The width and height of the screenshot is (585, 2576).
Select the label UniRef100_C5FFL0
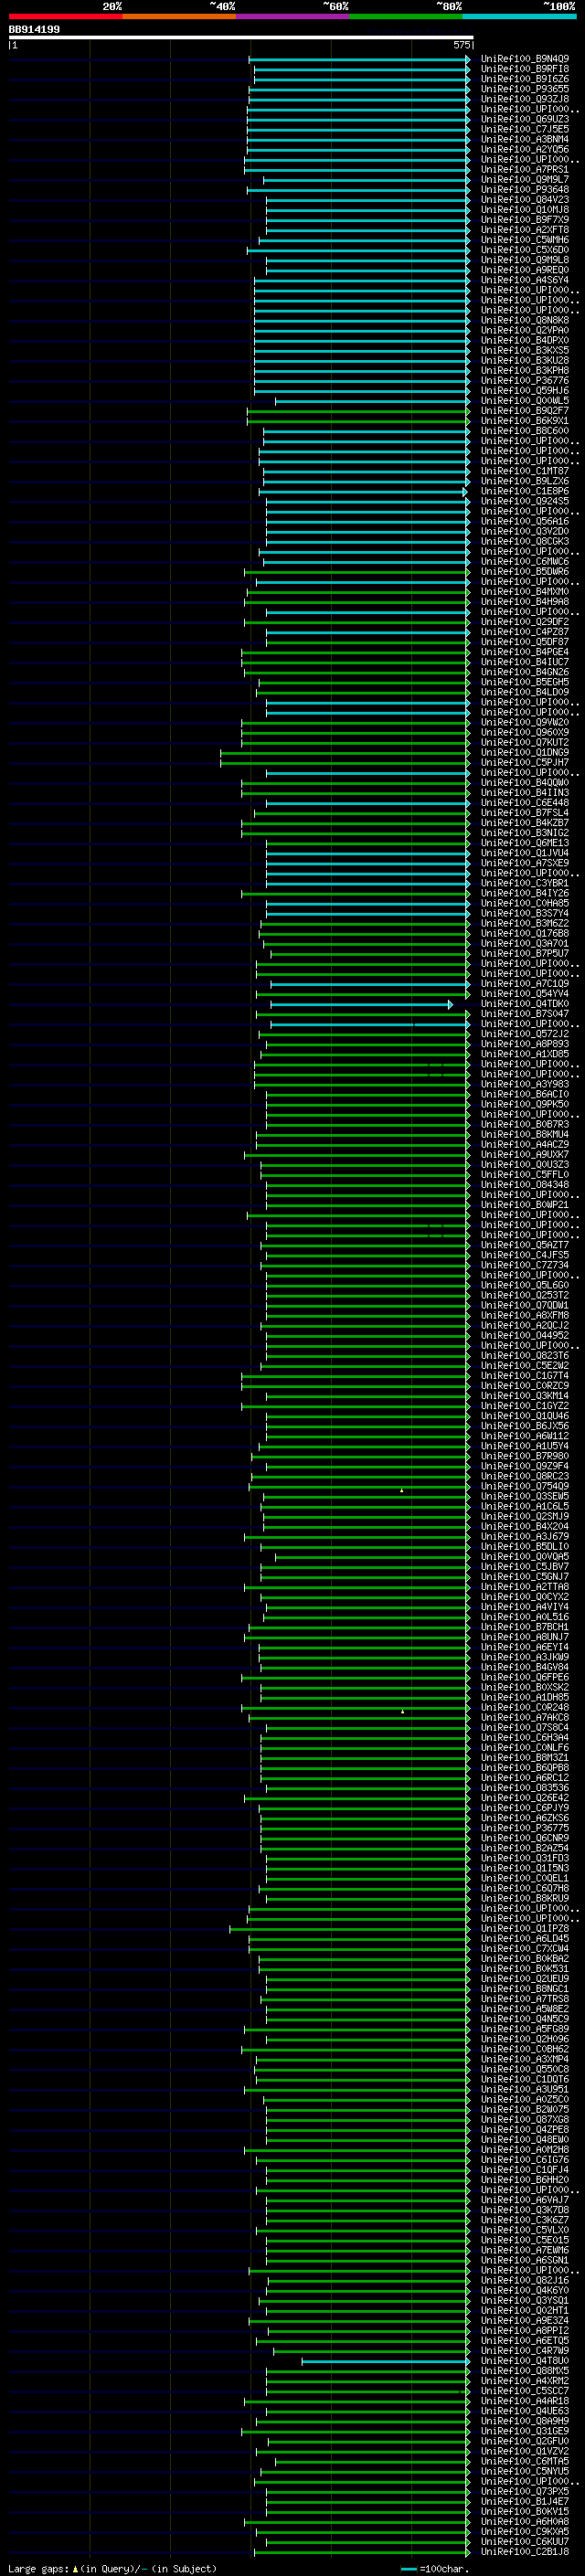pos(524,1175)
